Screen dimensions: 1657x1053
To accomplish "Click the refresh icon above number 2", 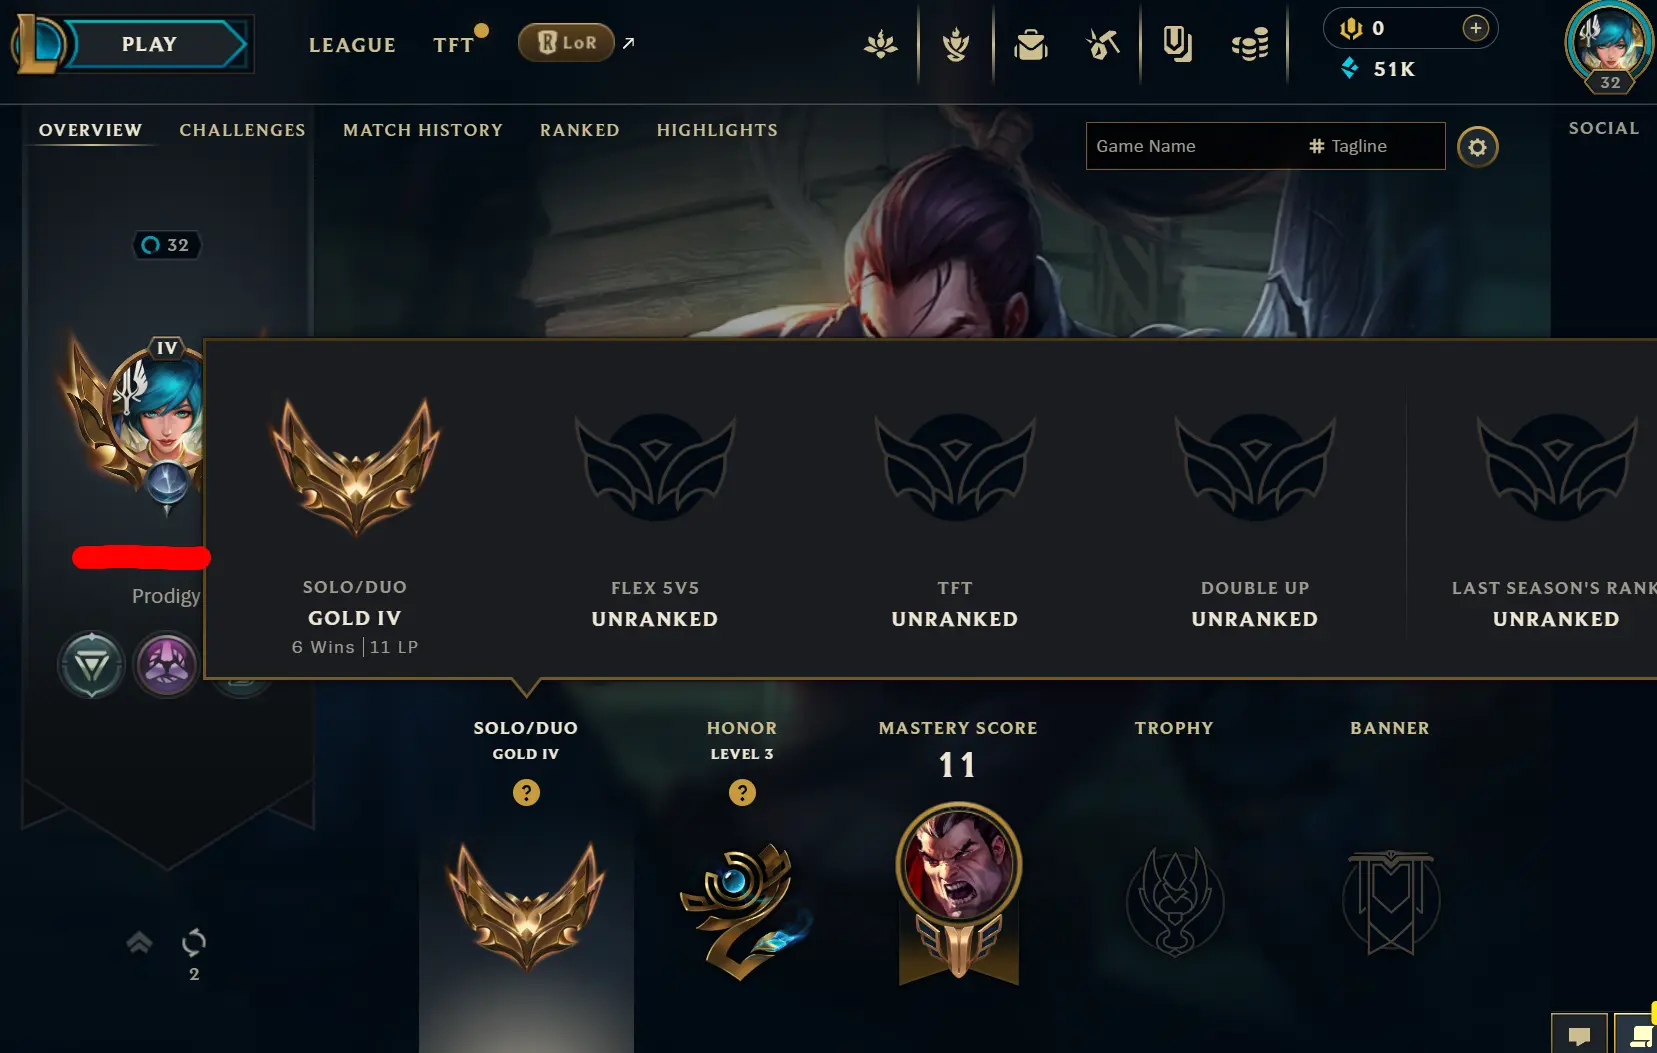I will click(194, 942).
